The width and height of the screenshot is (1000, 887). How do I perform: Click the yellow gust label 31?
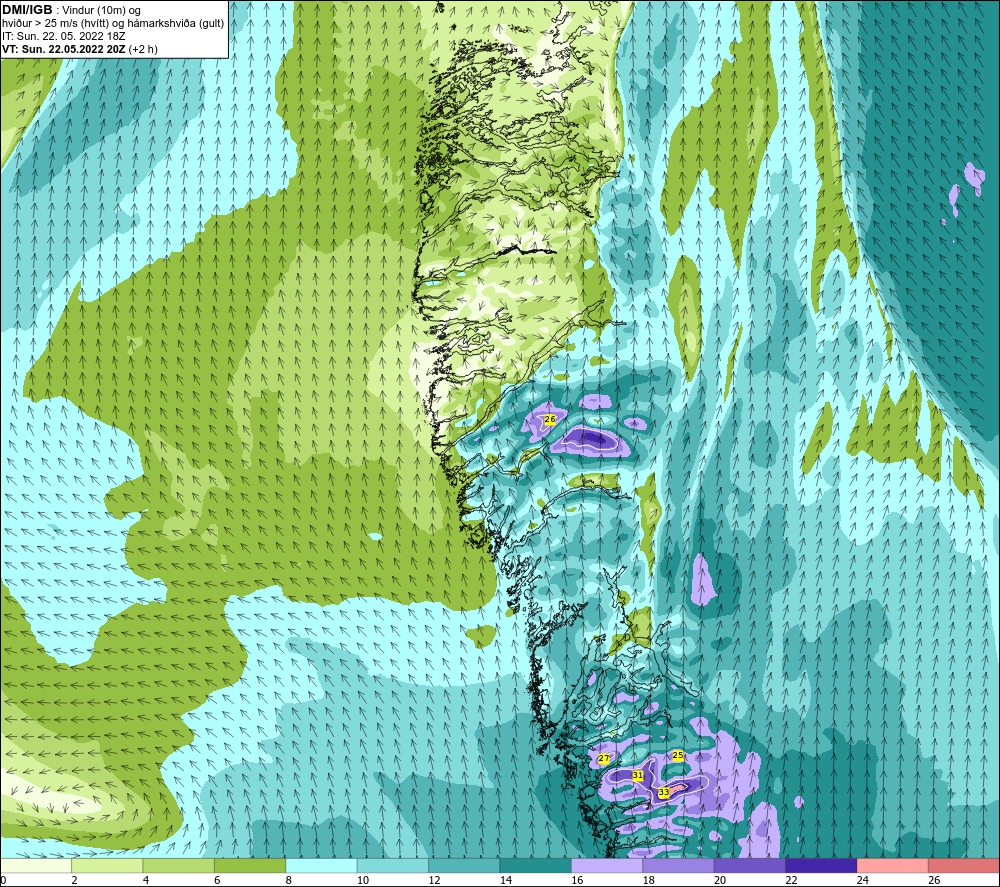click(x=638, y=775)
